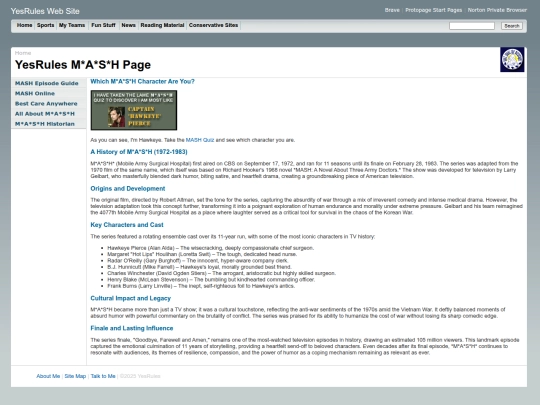The width and height of the screenshot is (540, 405).
Task: Click the YesRules M*A*S*H Page title
Action: click(x=83, y=65)
